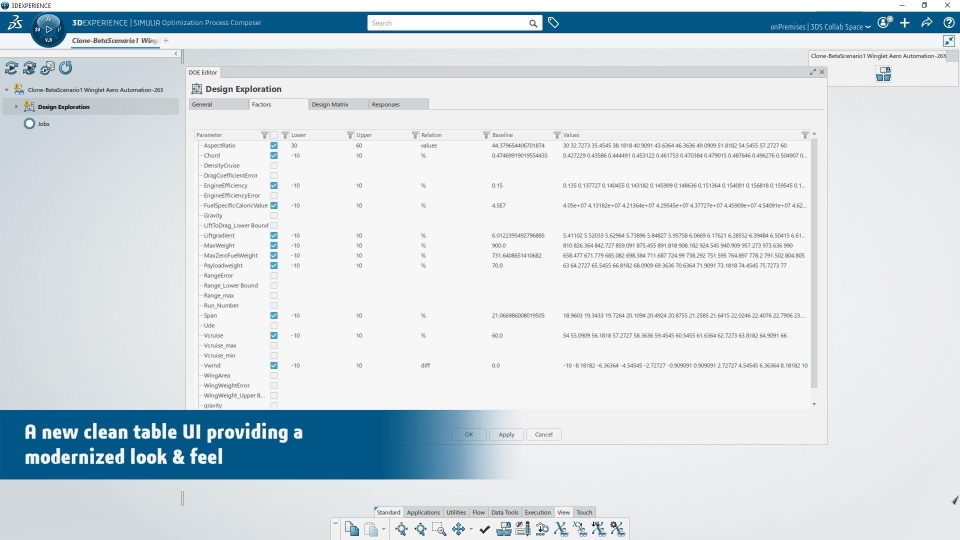Click the checkmark validate icon

484,529
